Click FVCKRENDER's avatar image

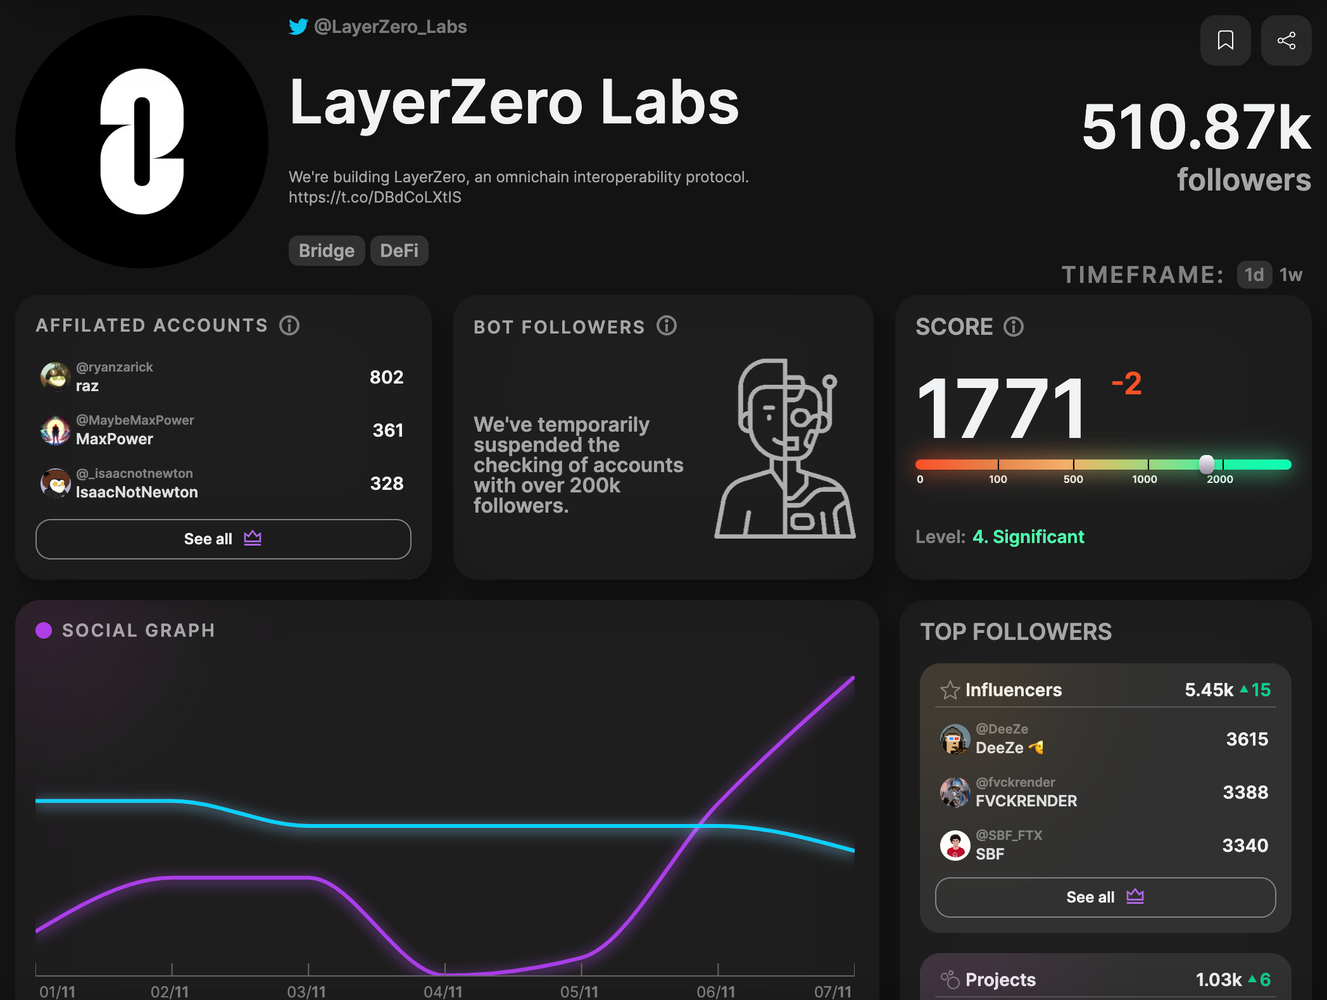pos(955,792)
